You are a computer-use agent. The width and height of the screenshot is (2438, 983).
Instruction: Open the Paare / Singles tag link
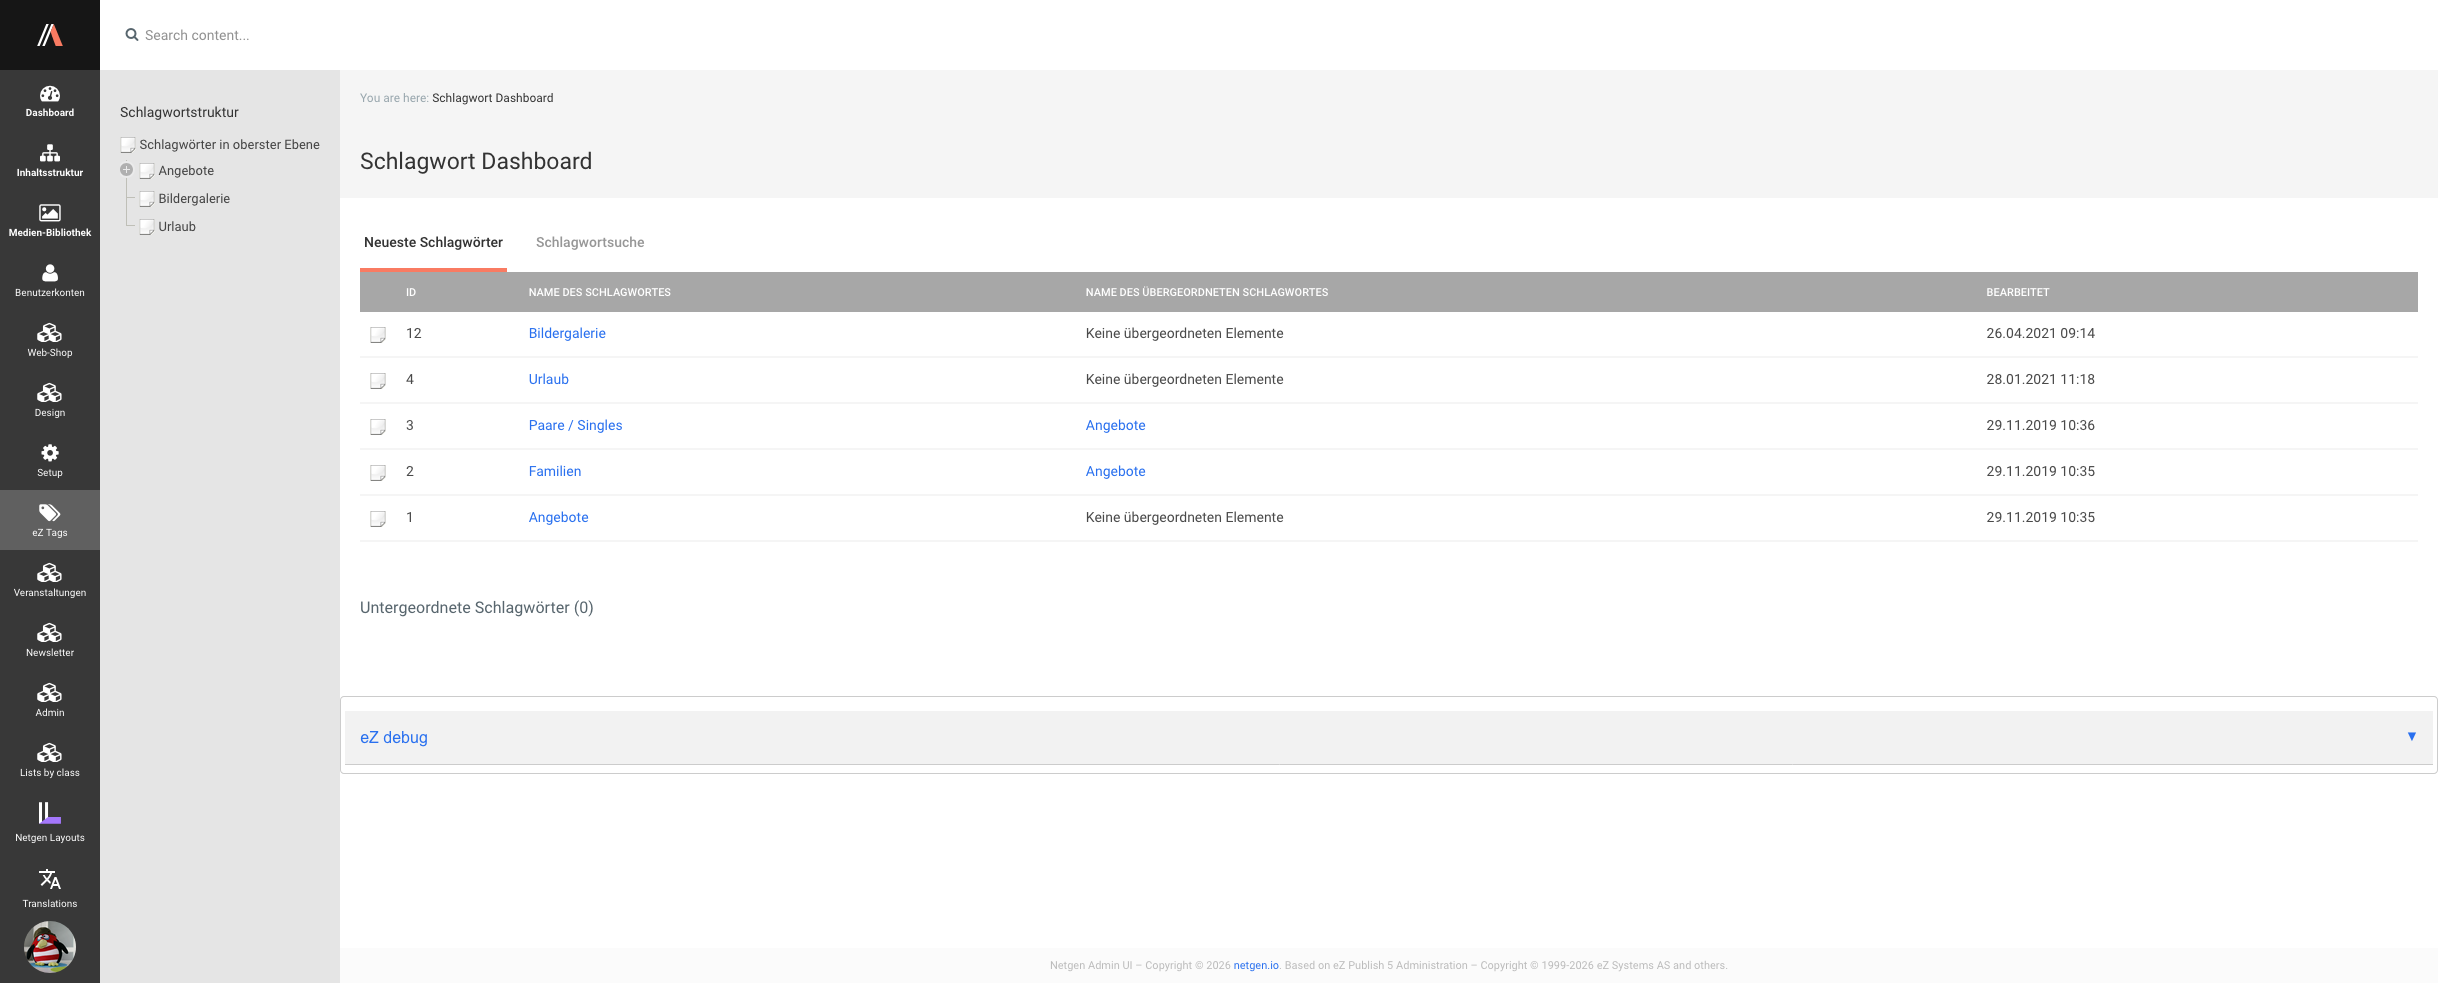575,426
